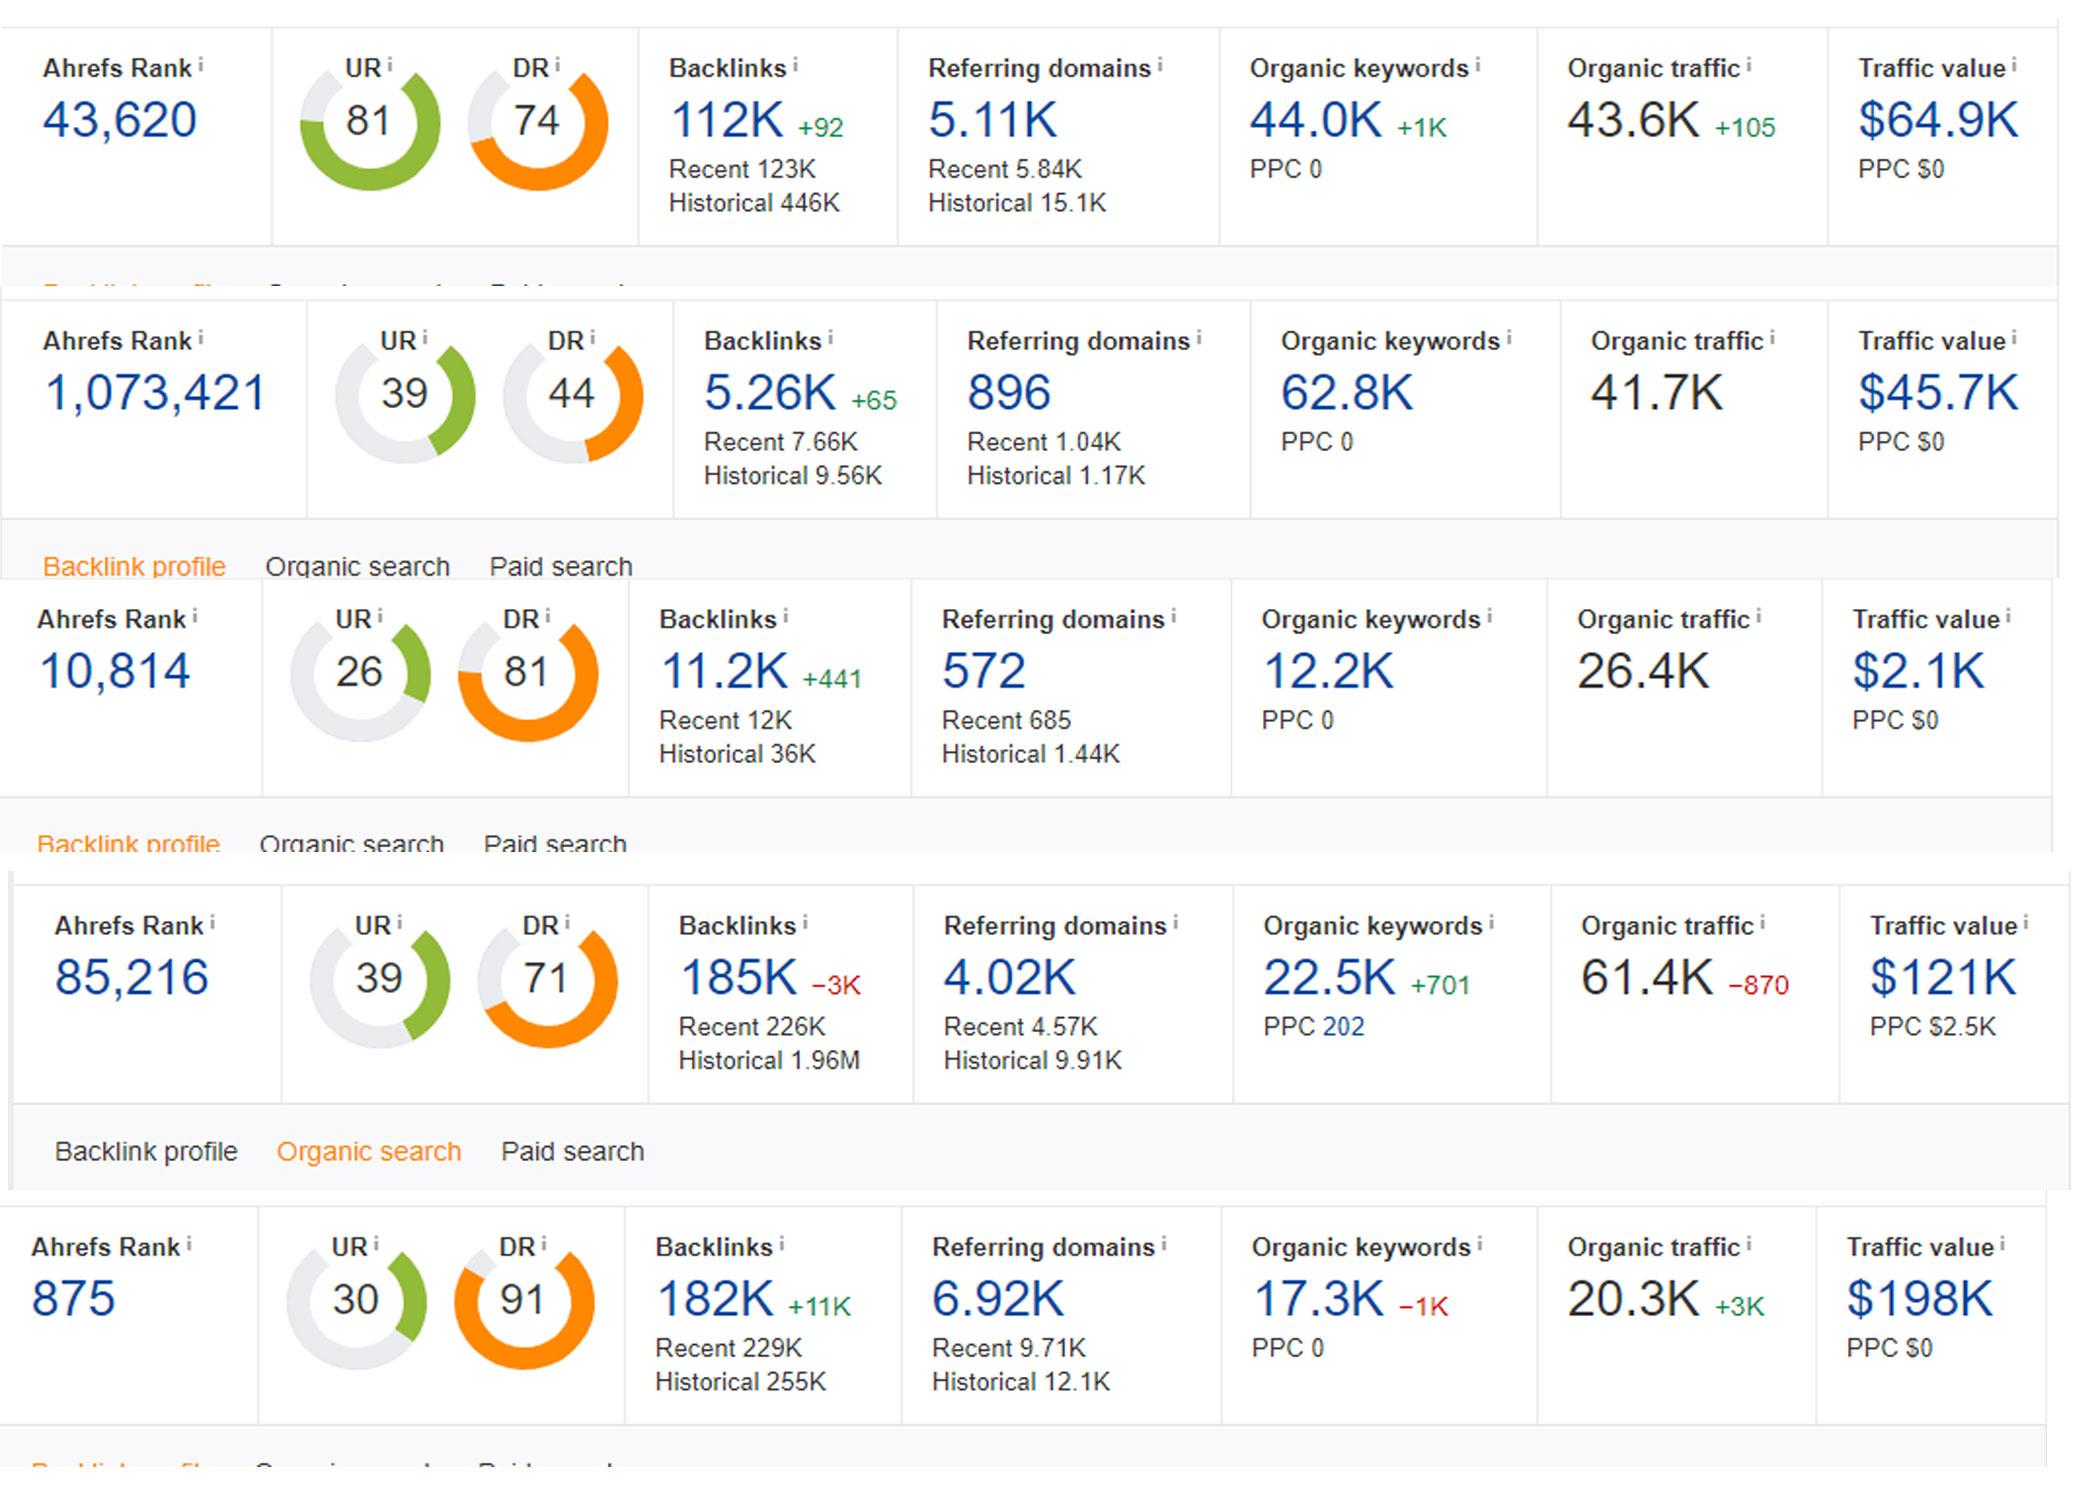Image resolution: width=2100 pixels, height=1500 pixels.
Task: Click the orange DR 91 gauge ring
Action: [x=580, y=1300]
